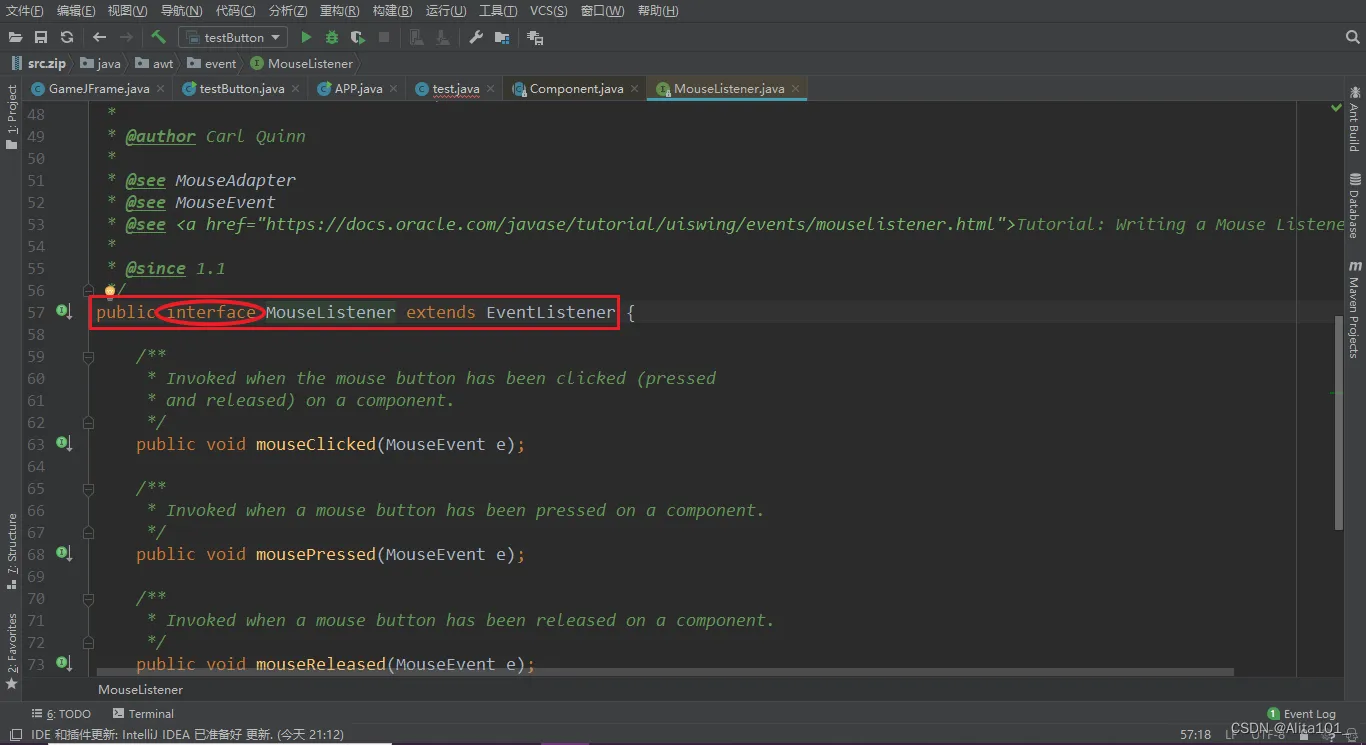
Task: Click the gutter icon beside mouseClicked line 63
Action: pyautogui.click(x=64, y=443)
